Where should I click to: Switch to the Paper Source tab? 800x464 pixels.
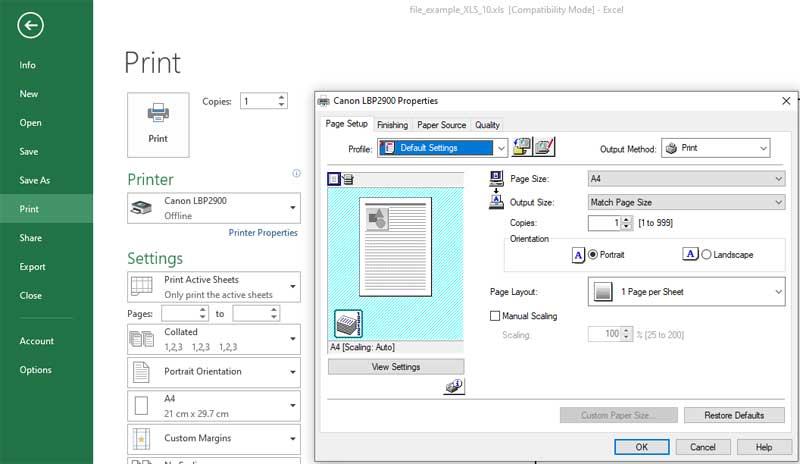441,125
